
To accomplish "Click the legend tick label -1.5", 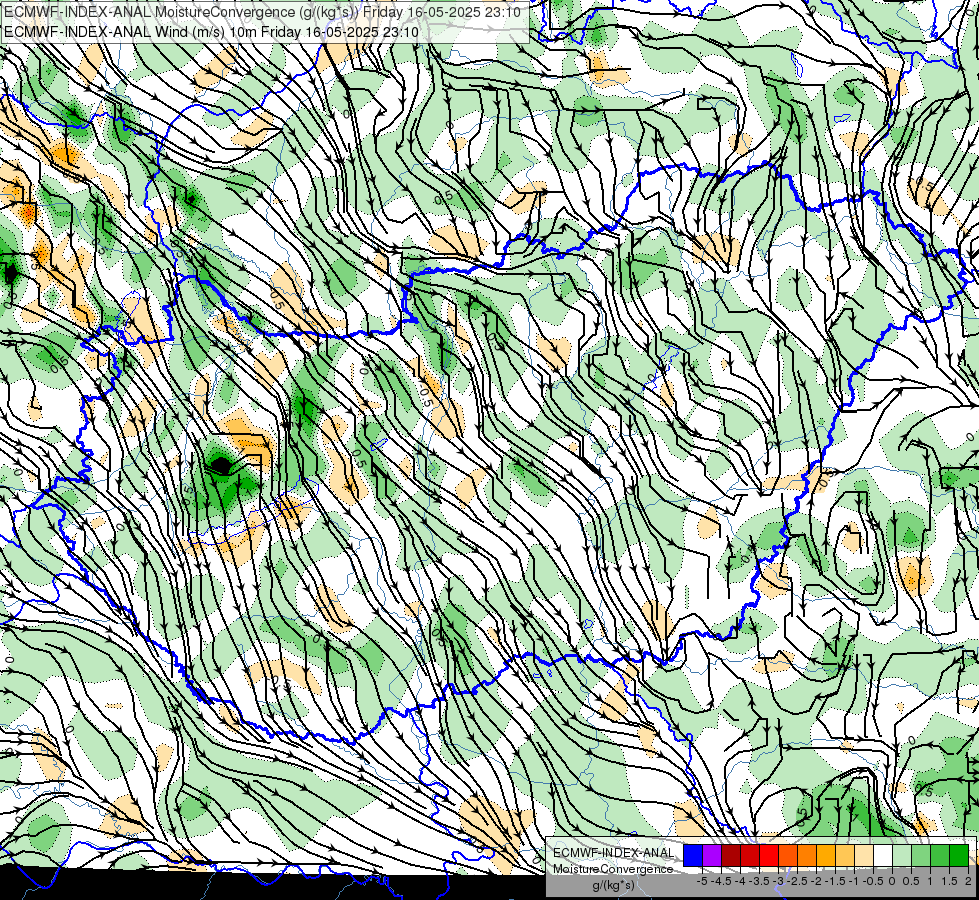I will click(835, 881).
